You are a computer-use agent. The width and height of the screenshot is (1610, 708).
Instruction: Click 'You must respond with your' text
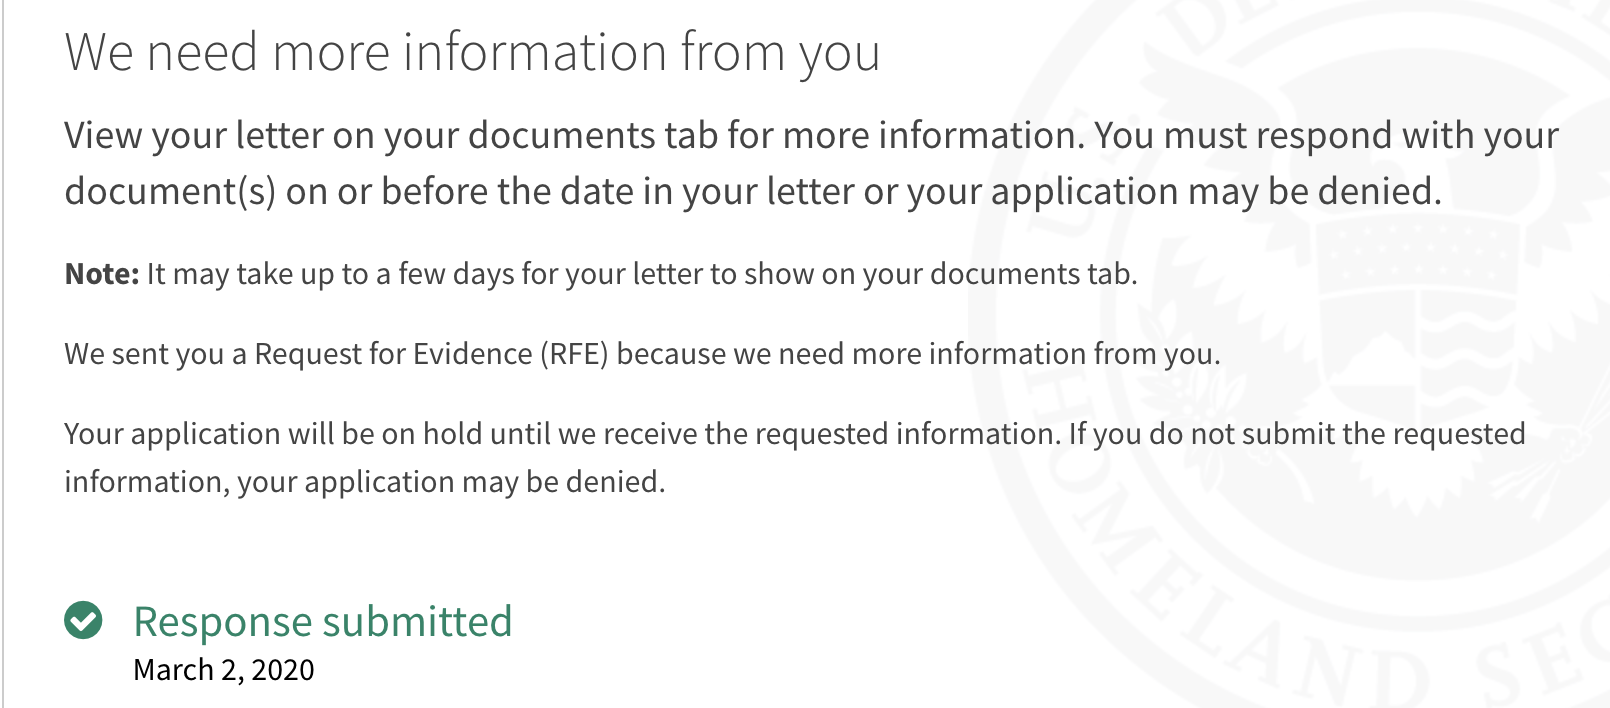click(1327, 135)
